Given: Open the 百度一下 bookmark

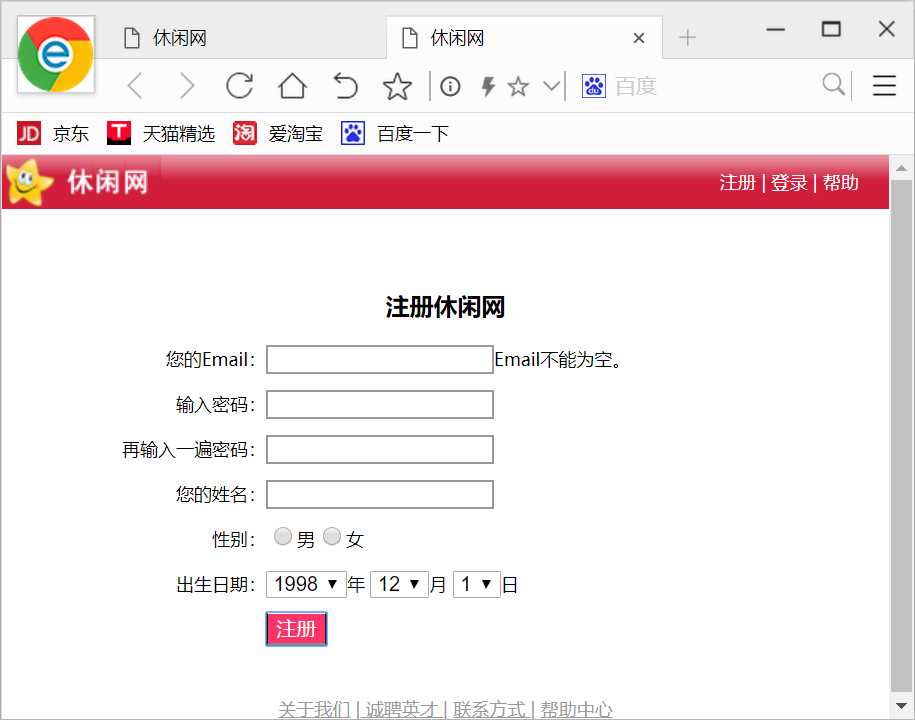Looking at the screenshot, I should [x=395, y=134].
